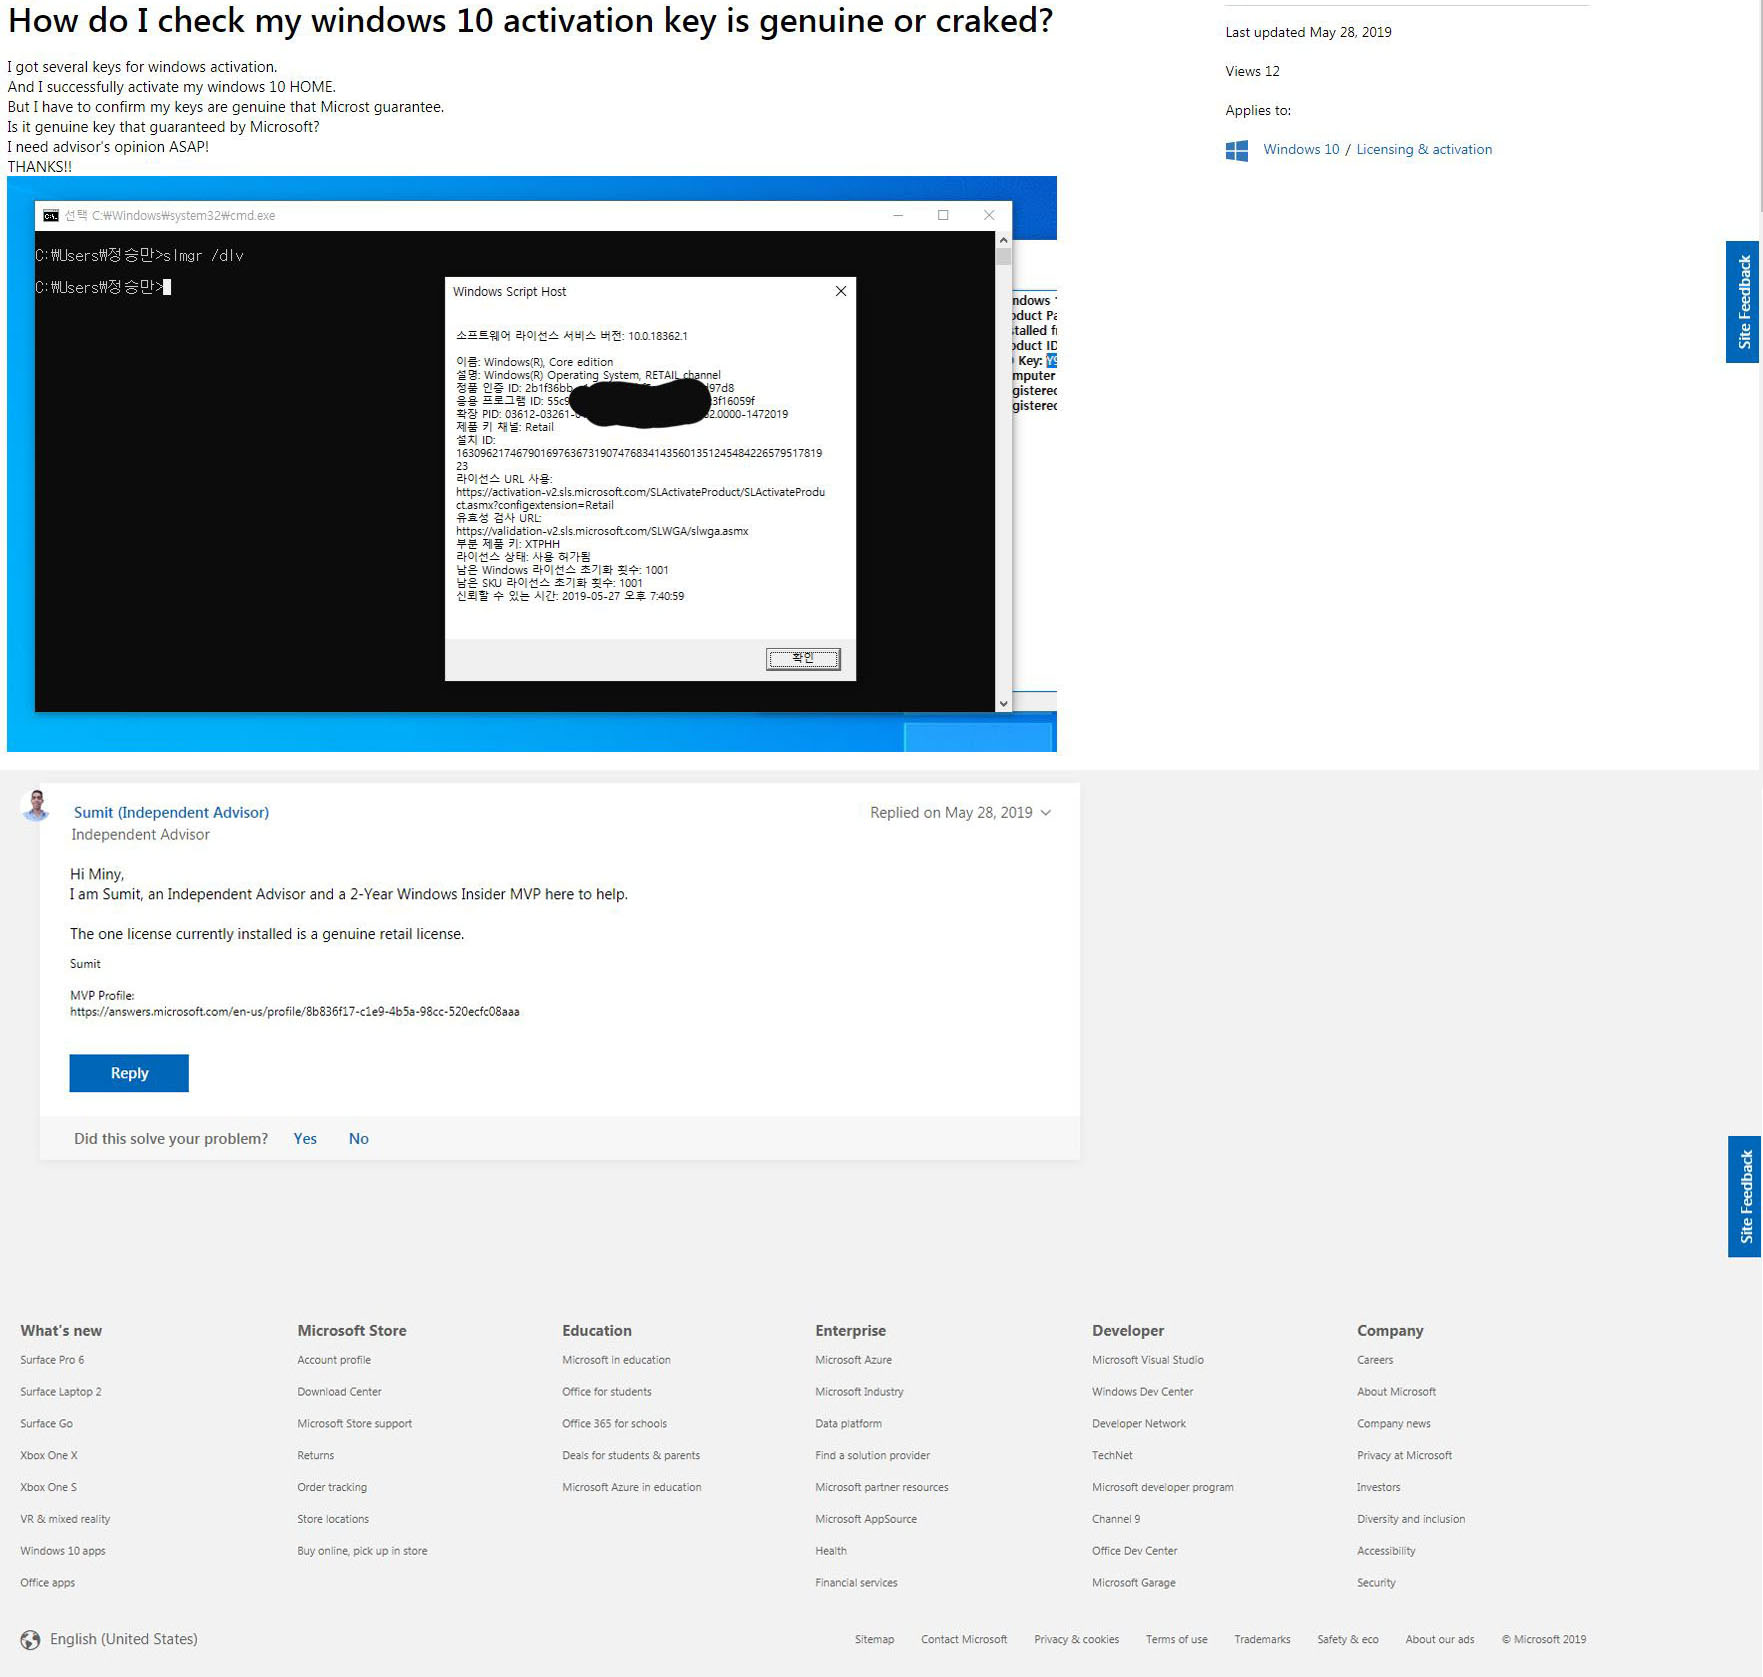Open the Windows 10 category link

tap(1301, 149)
